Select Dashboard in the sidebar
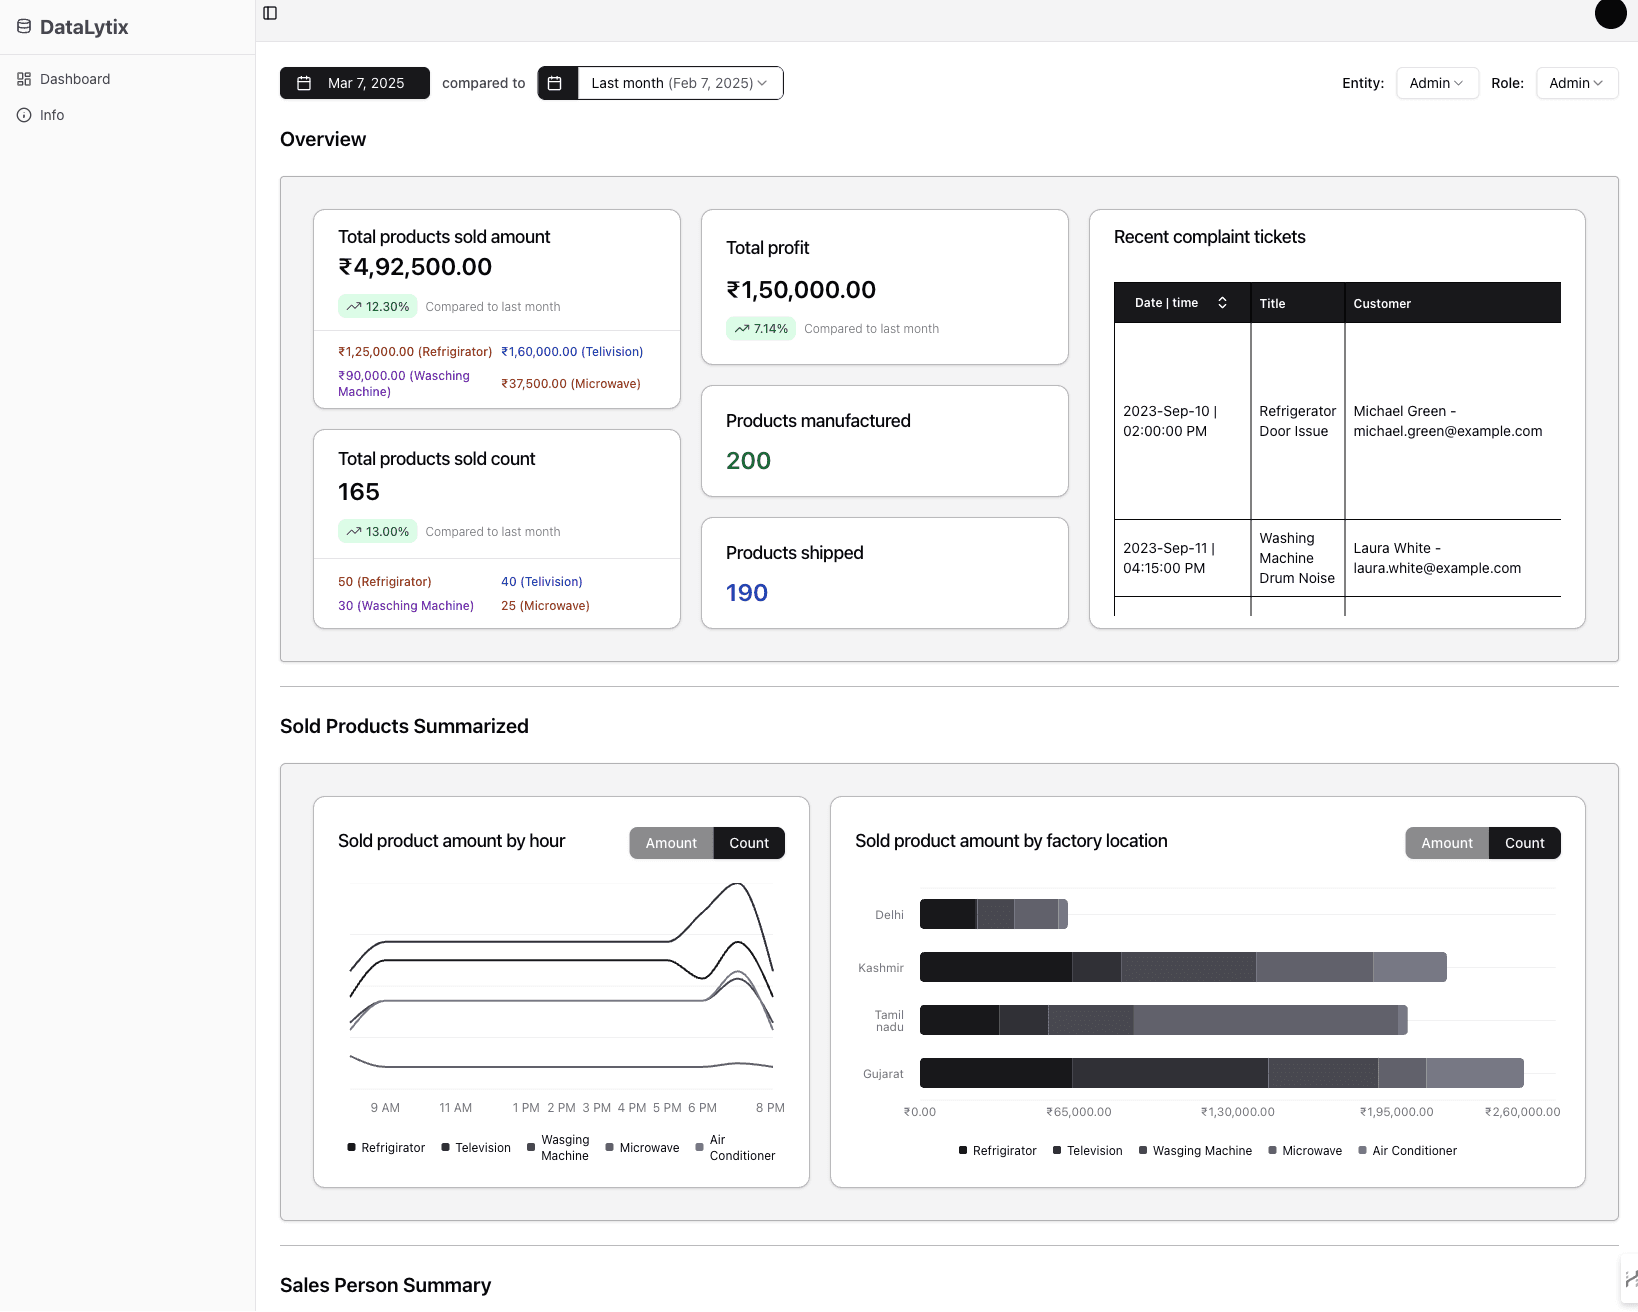 click(75, 79)
